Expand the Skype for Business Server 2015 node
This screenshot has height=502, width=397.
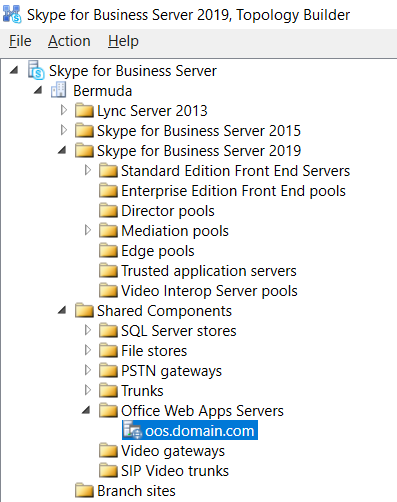click(x=63, y=130)
